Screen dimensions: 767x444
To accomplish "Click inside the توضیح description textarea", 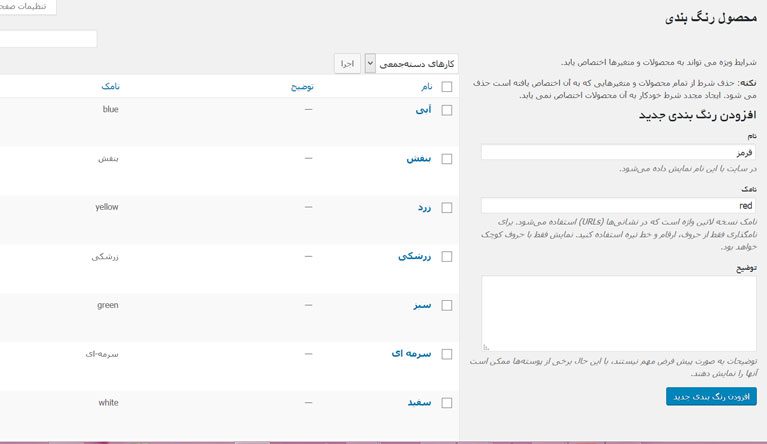I will click(x=618, y=312).
